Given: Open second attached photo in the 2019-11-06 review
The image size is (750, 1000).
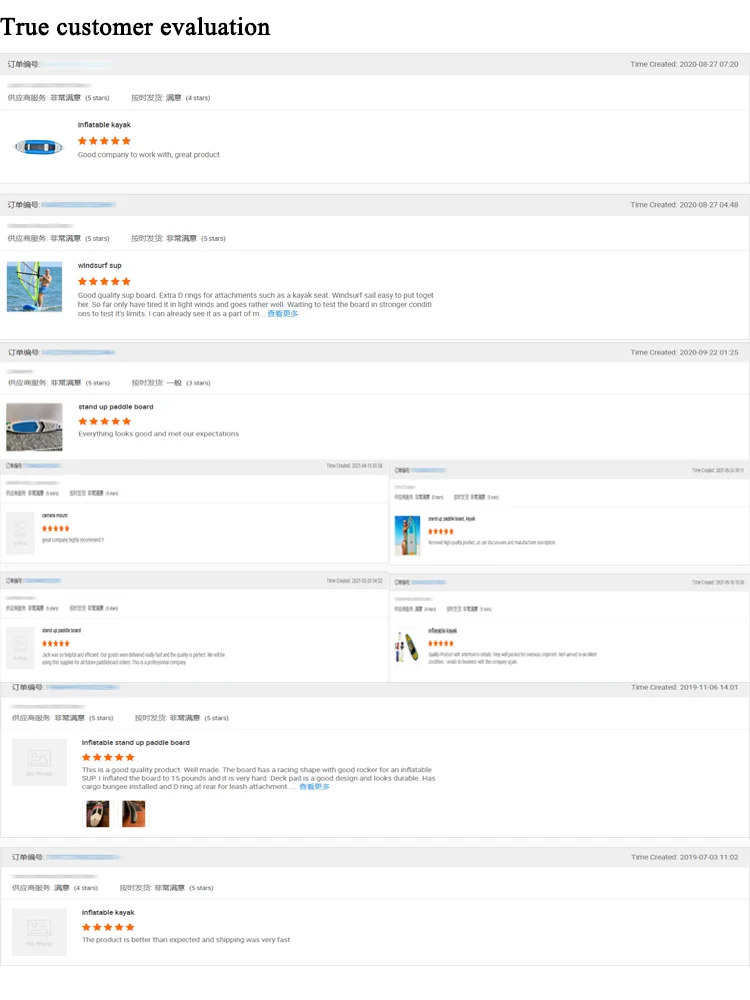Looking at the screenshot, I should point(133,814).
